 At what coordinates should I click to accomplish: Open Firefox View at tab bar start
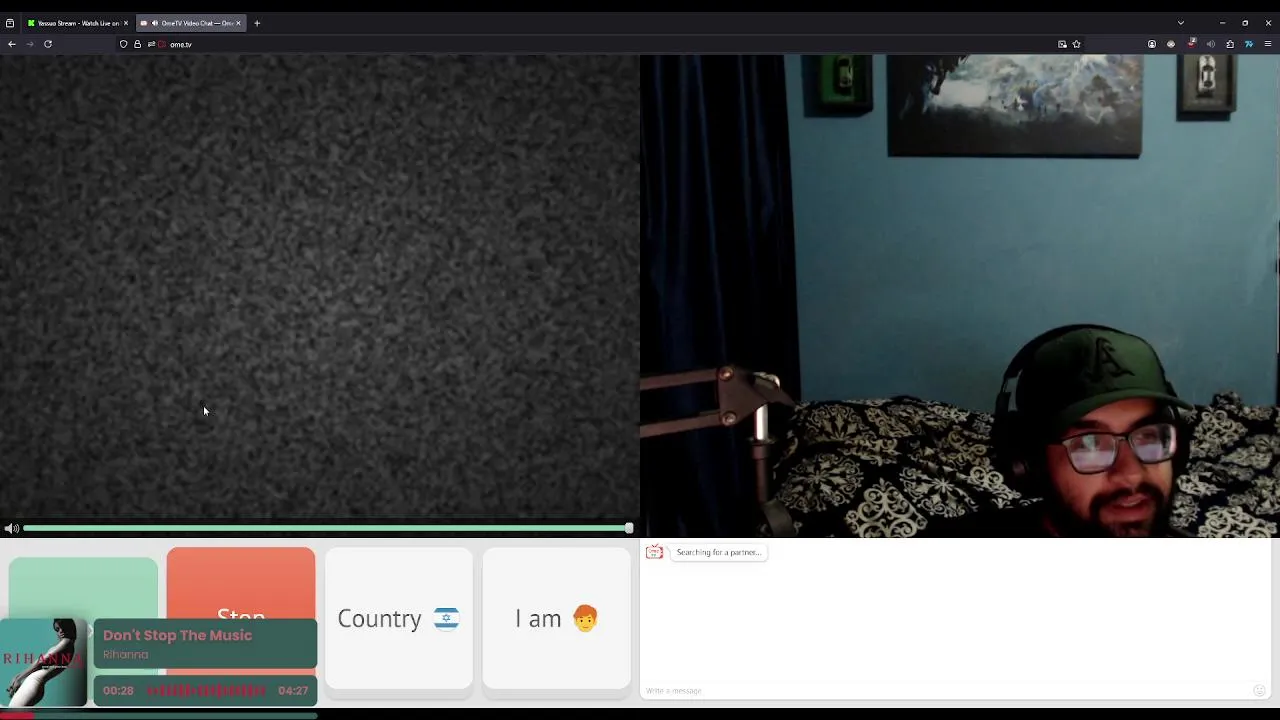(10, 23)
